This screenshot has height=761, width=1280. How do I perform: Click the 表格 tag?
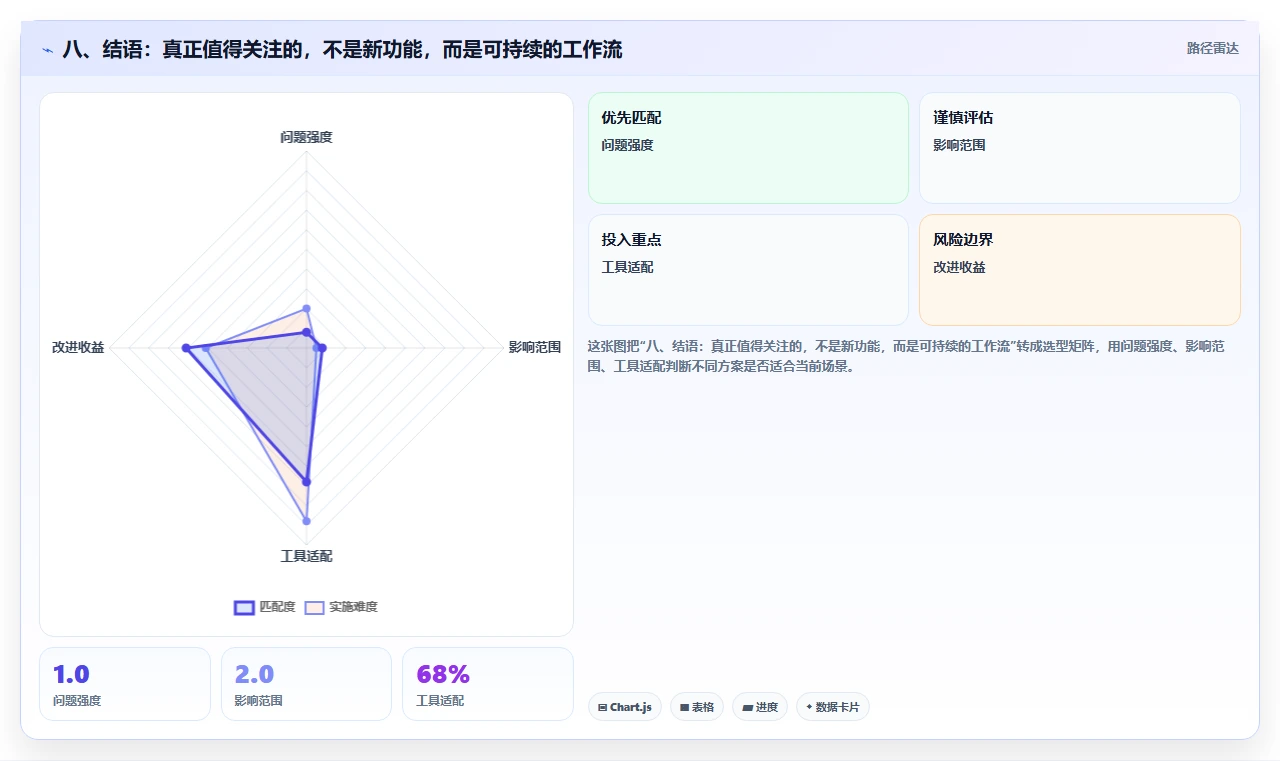tap(697, 707)
